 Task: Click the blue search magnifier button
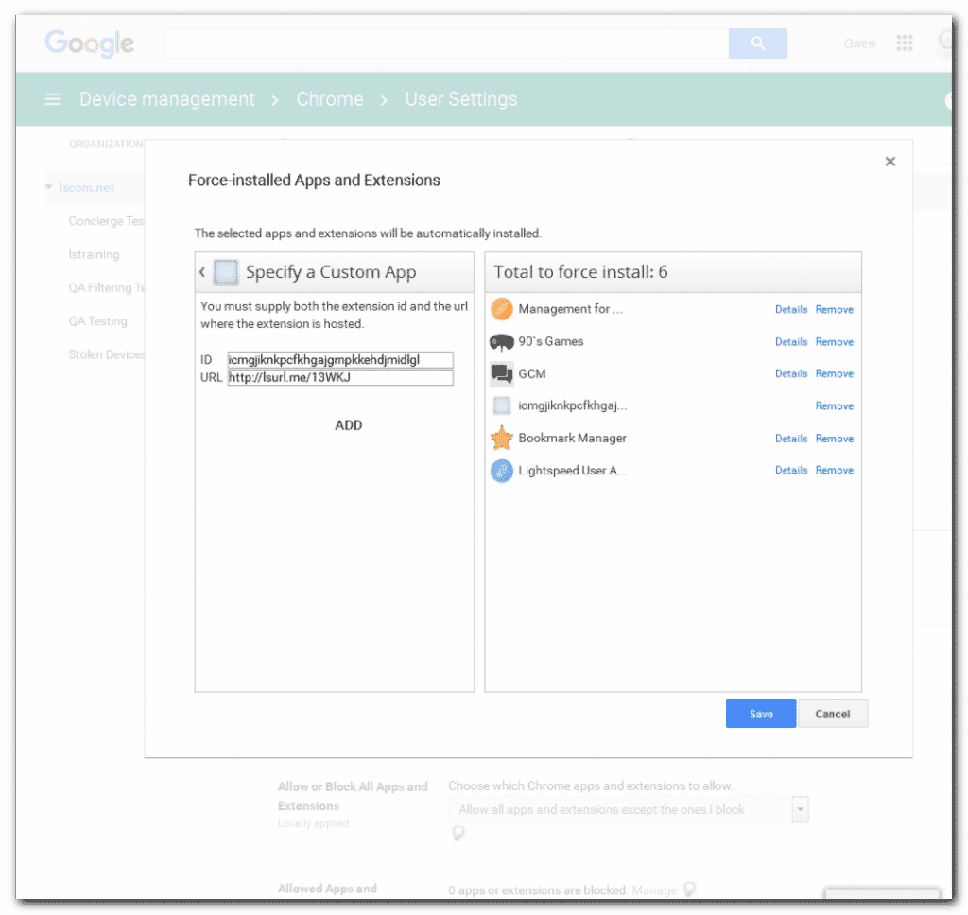757,43
